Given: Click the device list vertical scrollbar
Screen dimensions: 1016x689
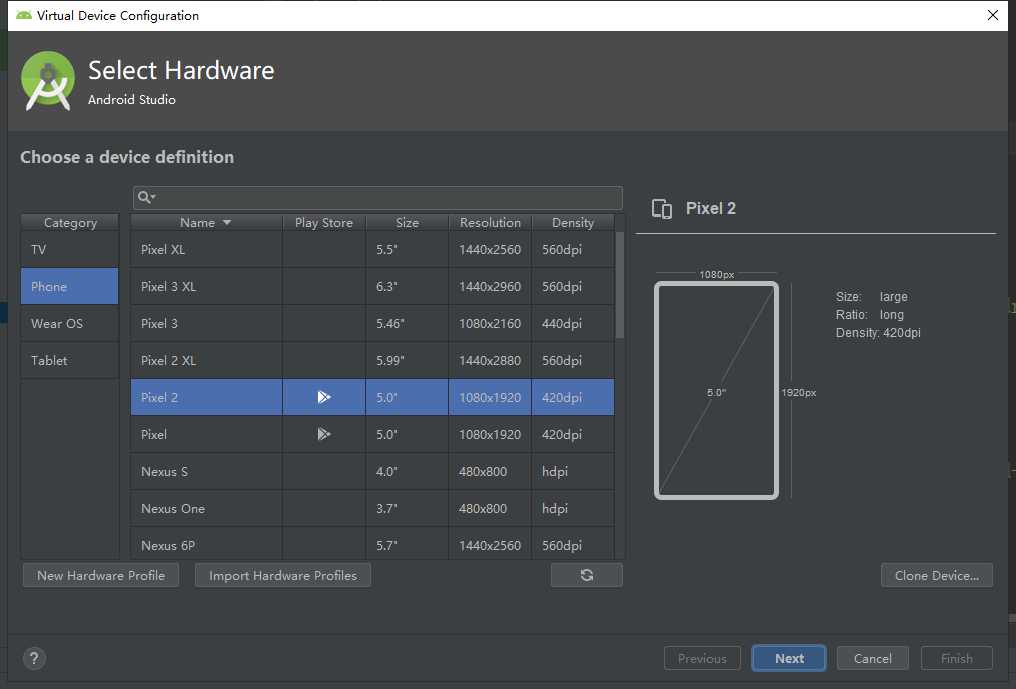Looking at the screenshot, I should pos(619,285).
